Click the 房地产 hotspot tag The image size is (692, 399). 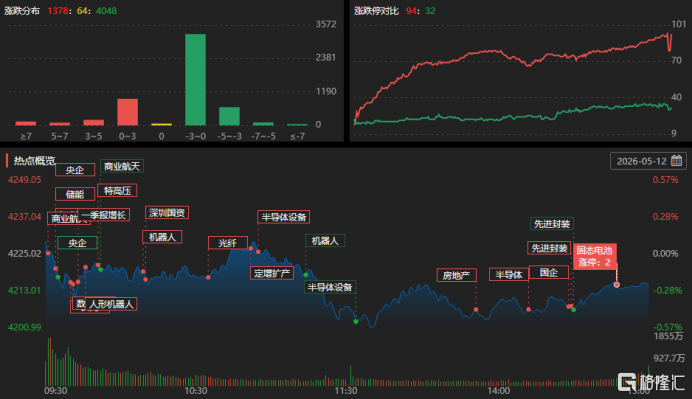pos(456,275)
